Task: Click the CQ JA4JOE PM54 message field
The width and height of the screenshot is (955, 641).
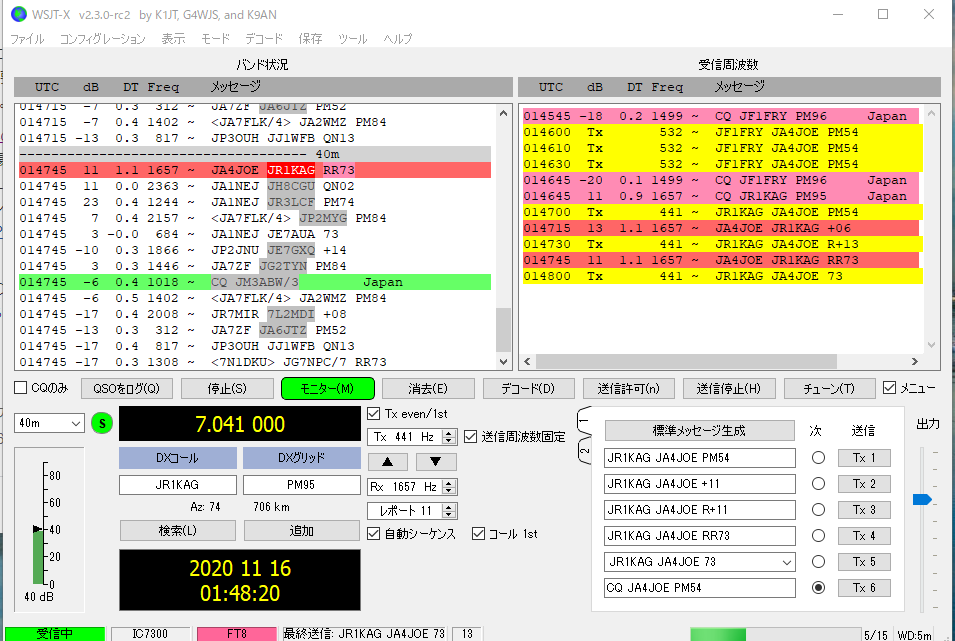Action: coord(699,587)
